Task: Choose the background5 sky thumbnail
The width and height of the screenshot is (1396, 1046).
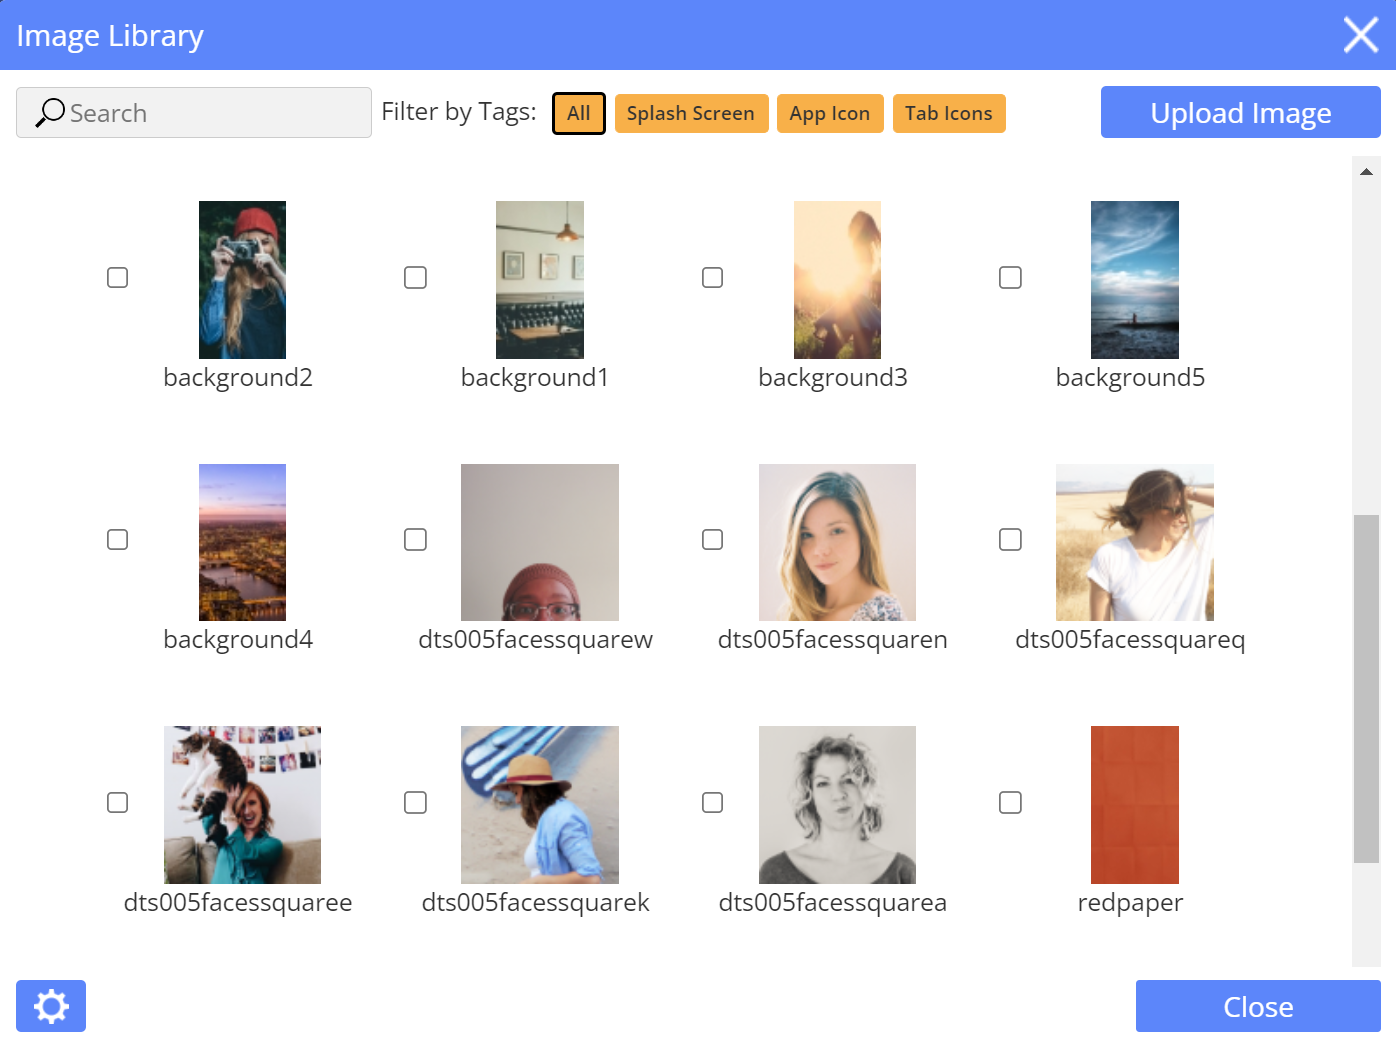Action: coord(1134,280)
